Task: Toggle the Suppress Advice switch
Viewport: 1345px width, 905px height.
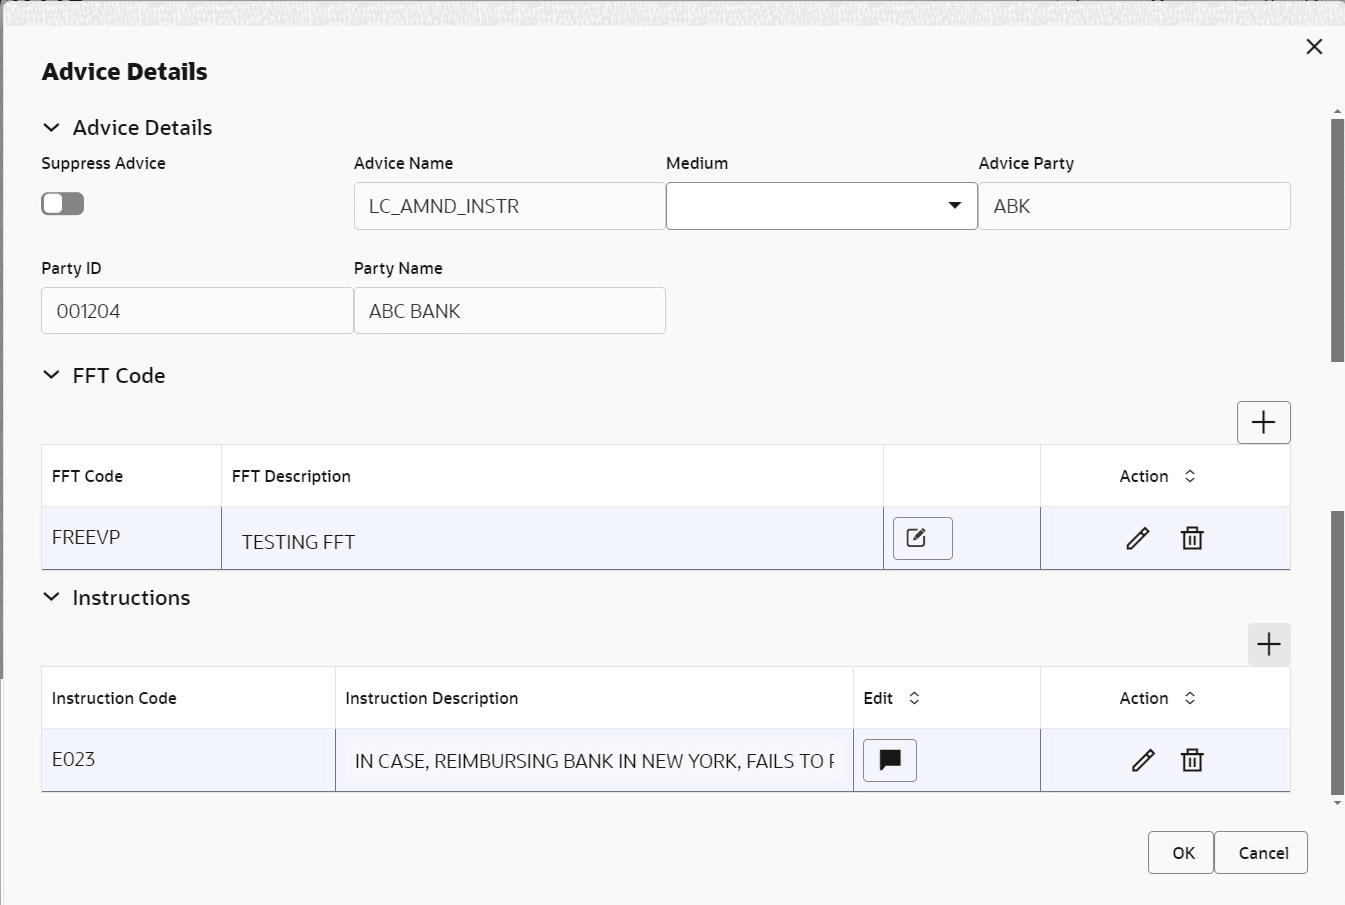Action: click(x=62, y=203)
